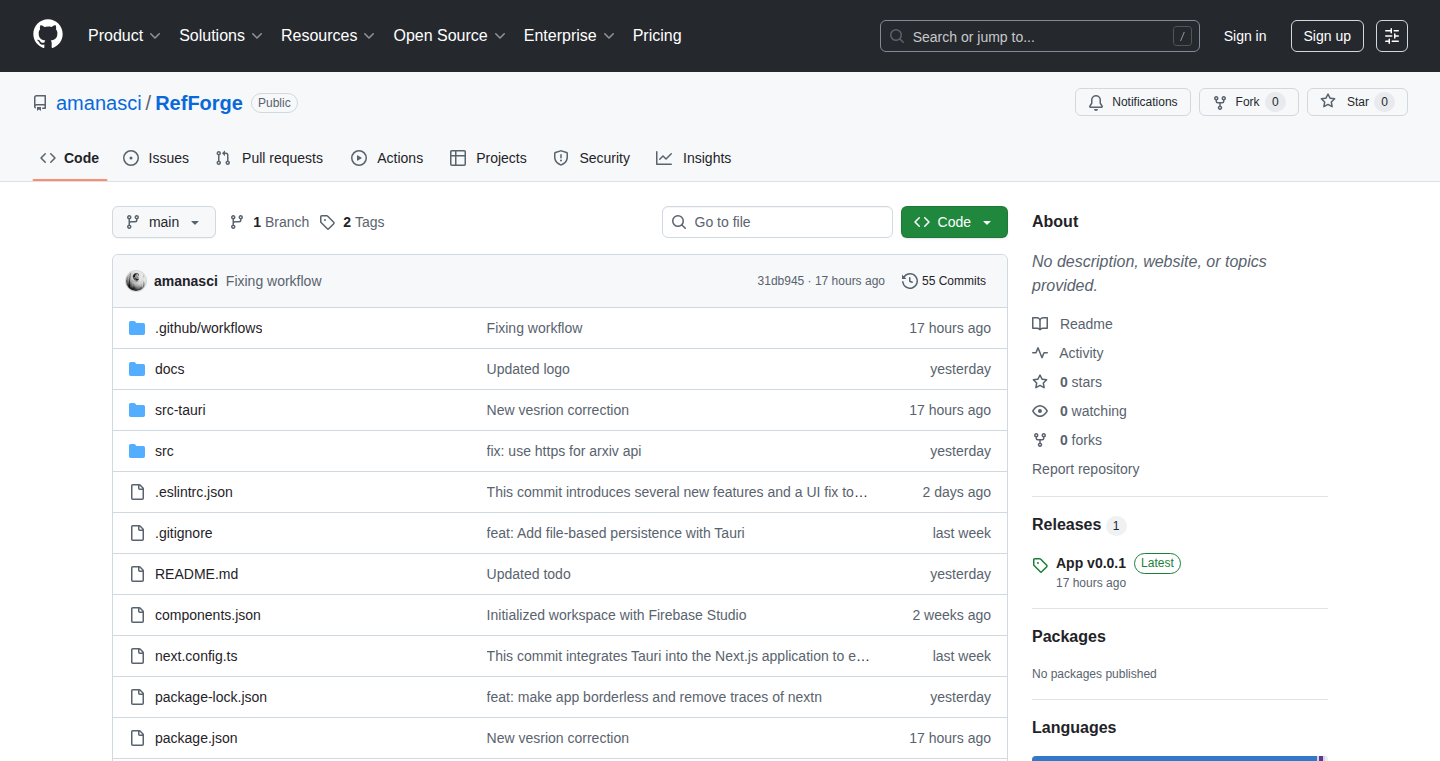Viewport: 1440px width, 761px height.
Task: Switch to the Issues tab
Action: [156, 158]
